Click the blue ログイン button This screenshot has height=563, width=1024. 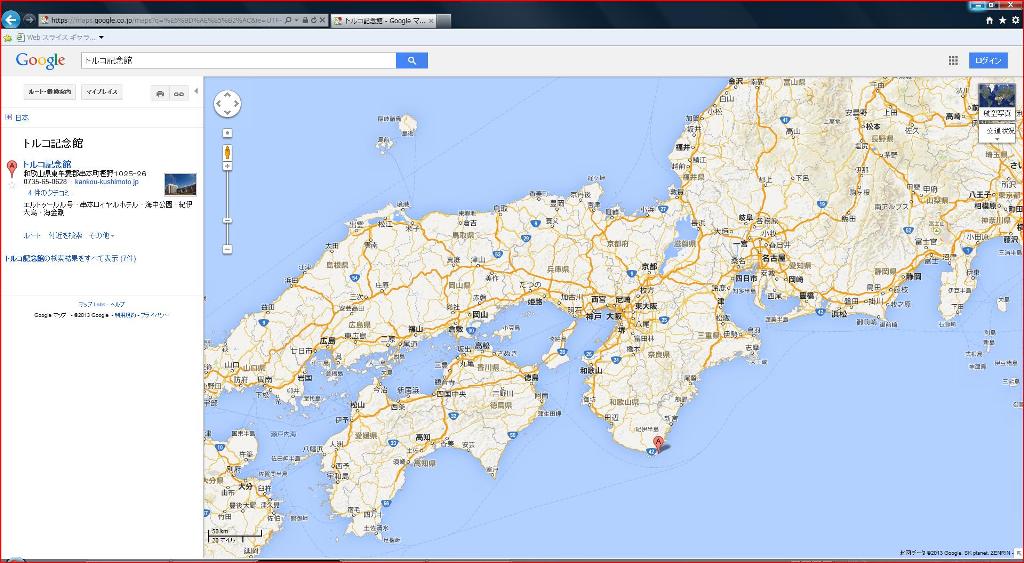click(988, 60)
